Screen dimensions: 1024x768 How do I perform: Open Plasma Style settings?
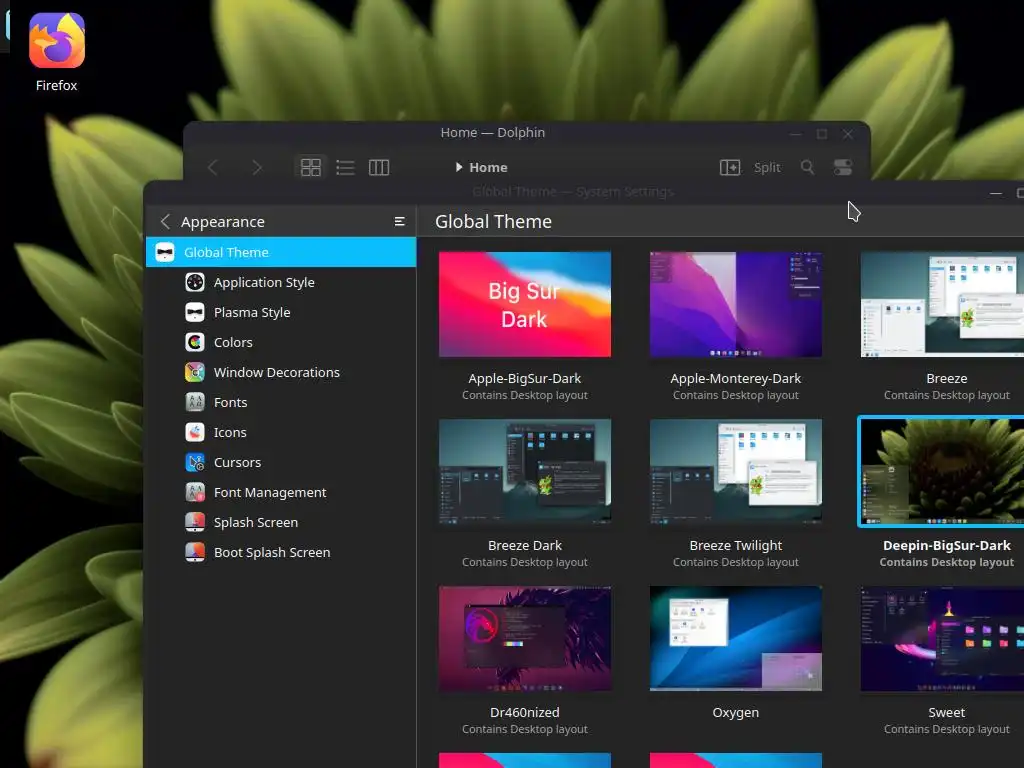(281, 312)
